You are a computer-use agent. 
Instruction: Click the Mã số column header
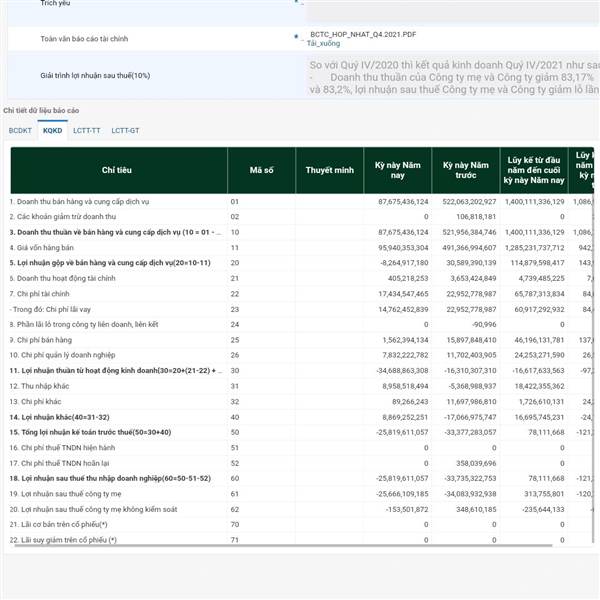(x=261, y=171)
